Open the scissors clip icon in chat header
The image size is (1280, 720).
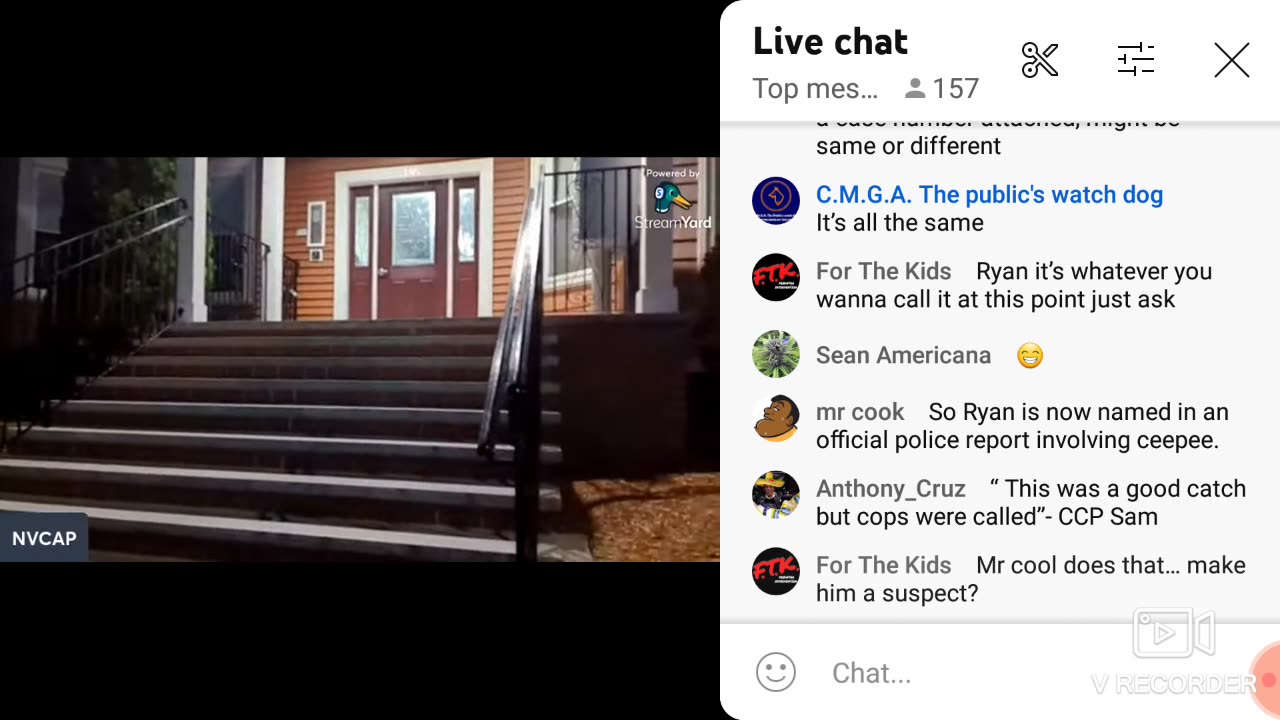point(1040,60)
